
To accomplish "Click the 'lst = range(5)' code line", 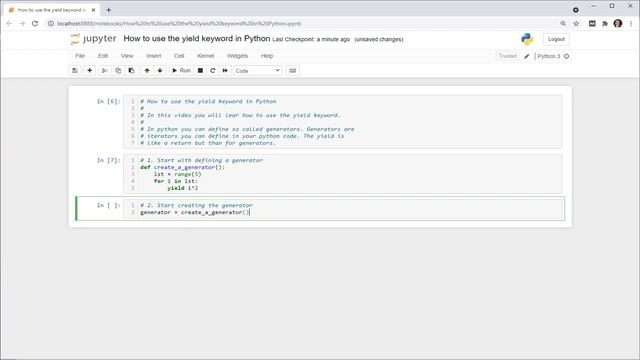I will 178,174.
